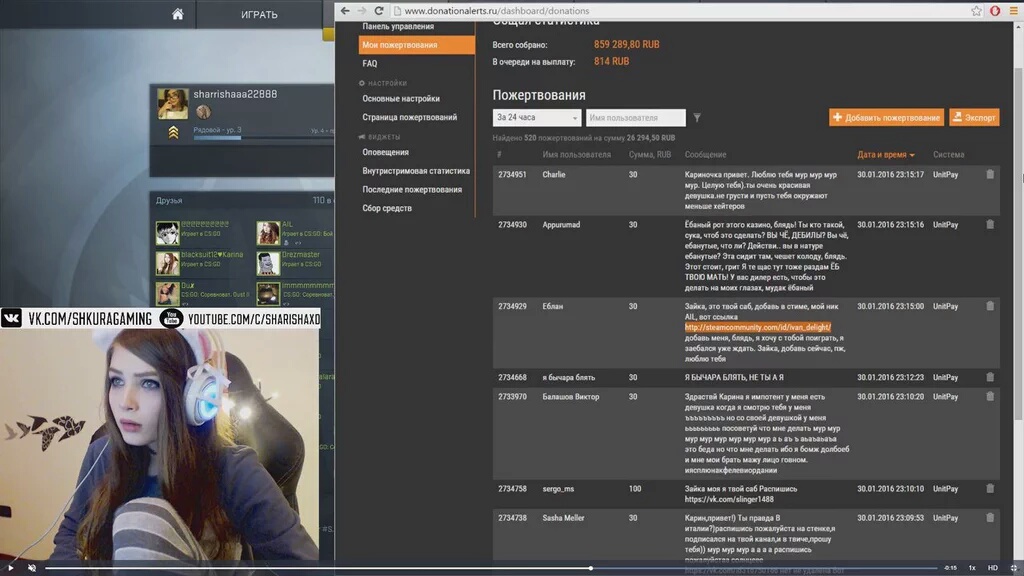Bookmark page with the star icon
Viewport: 1024px width, 576px height.
tap(976, 10)
